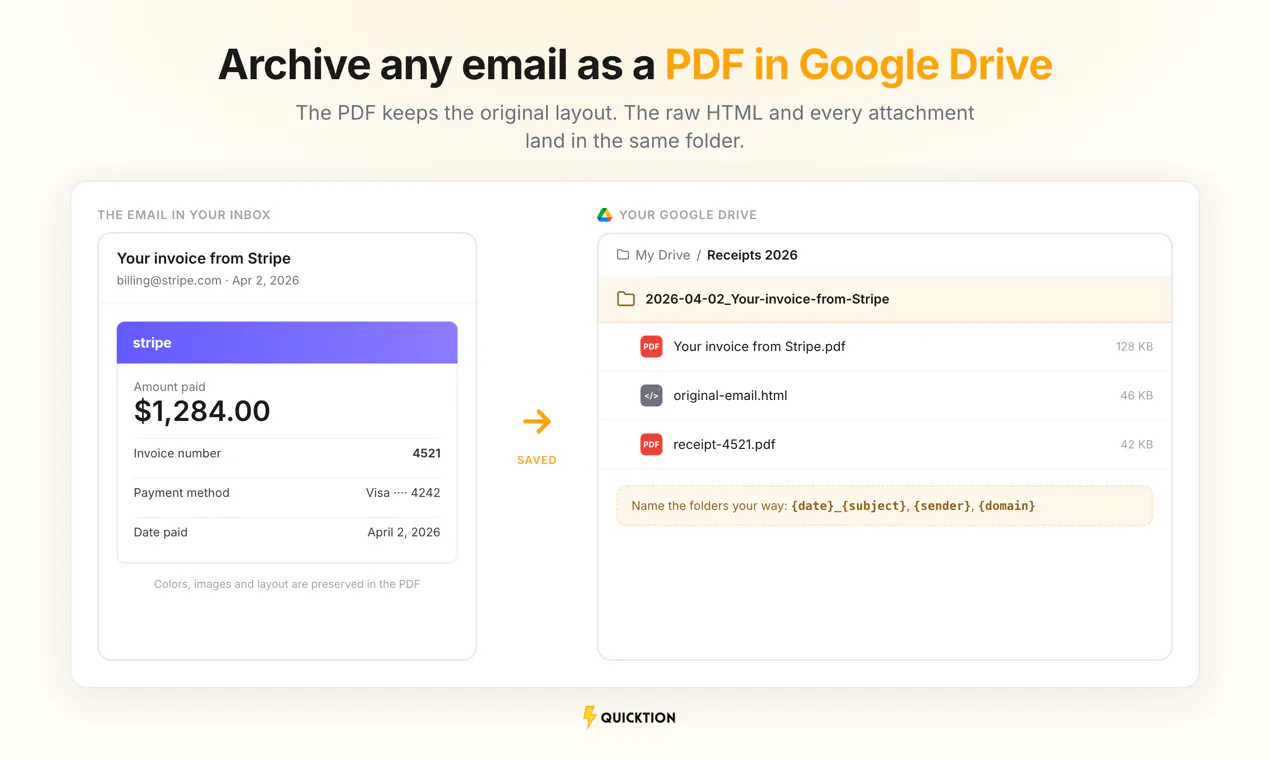Click the Amount paid label
Screen dimensions: 1270x760
pos(169,387)
